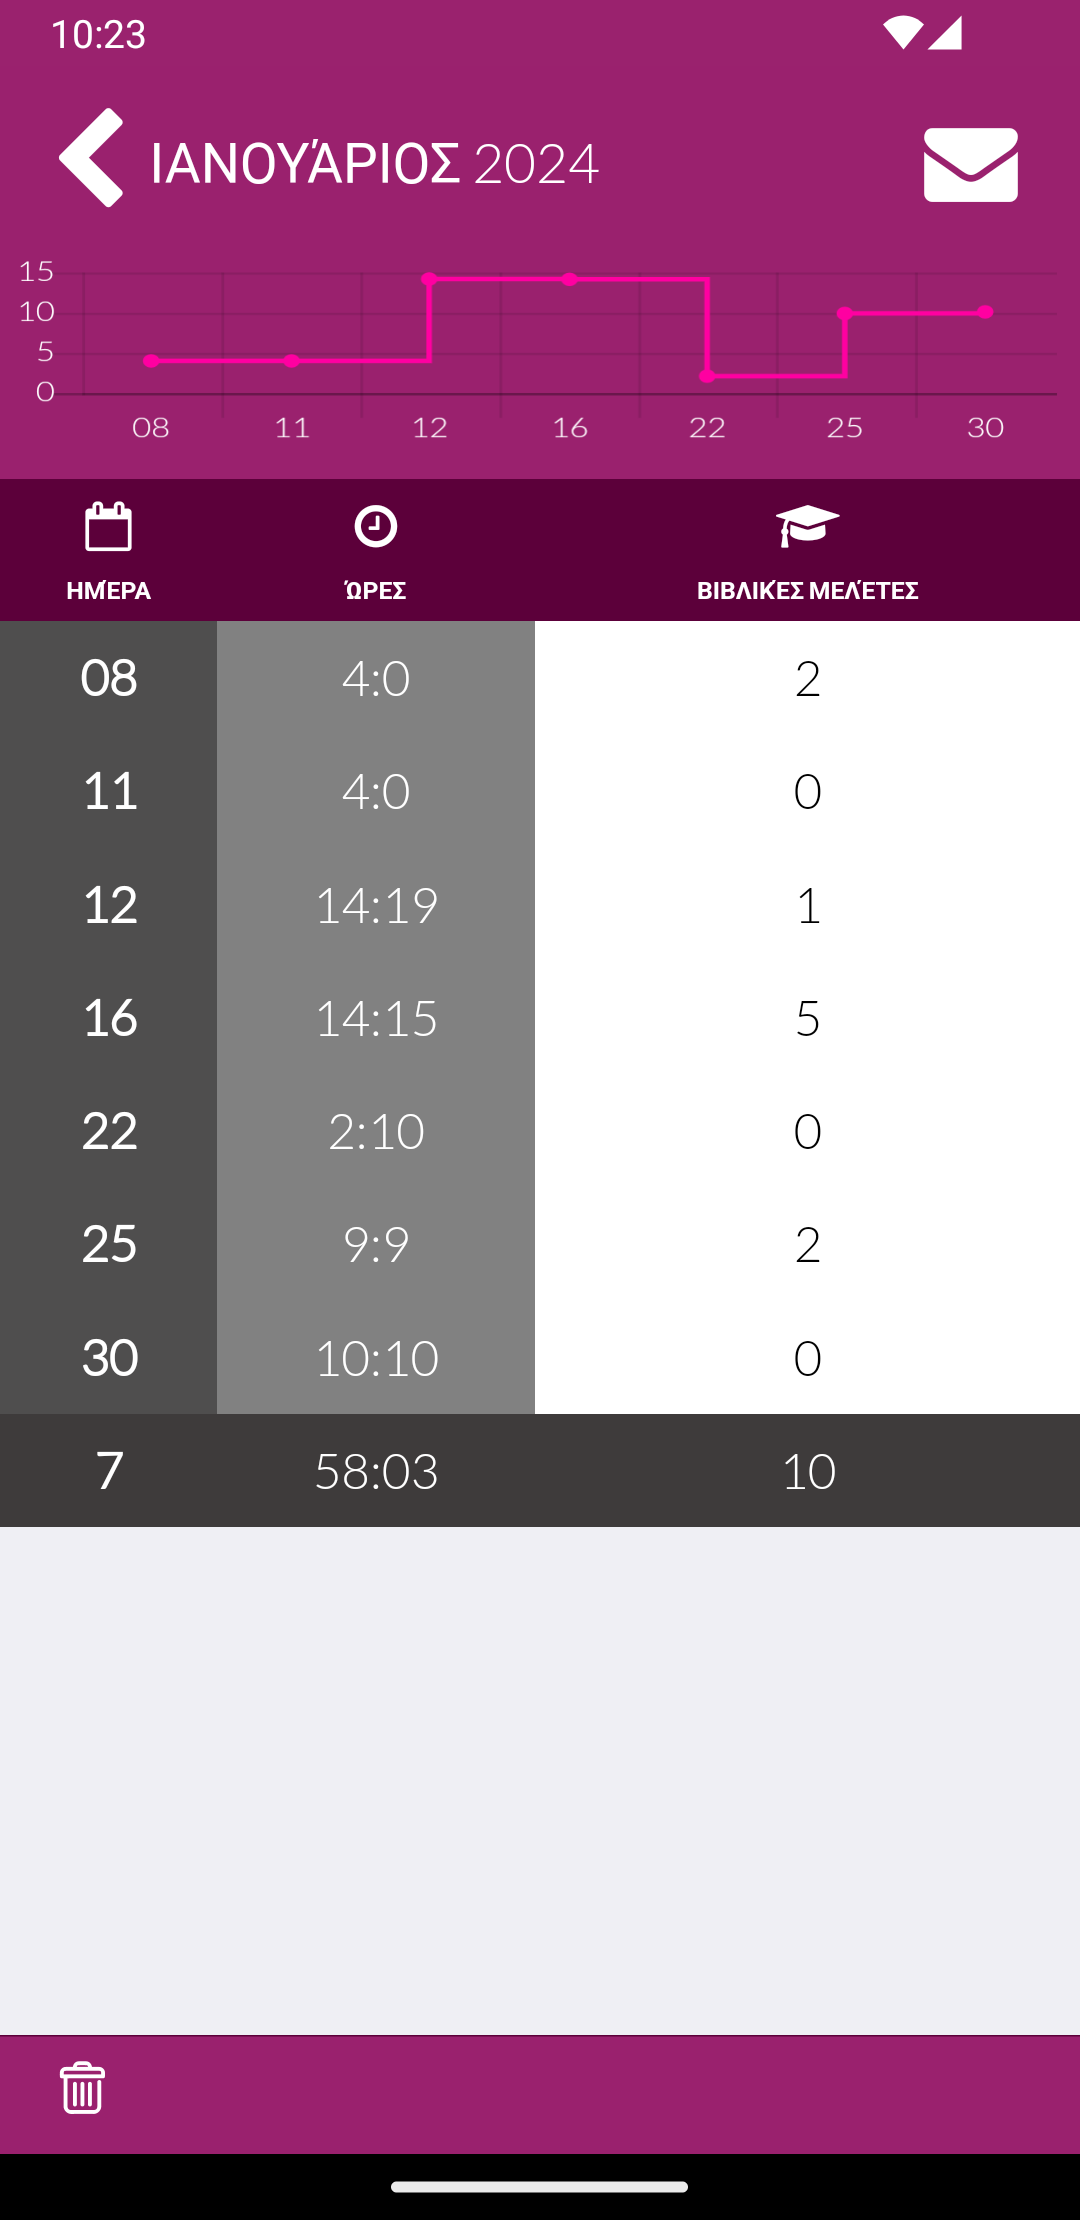Tap the 2:10 hours entry on day 22
The height and width of the screenshot is (2220, 1080).
(x=376, y=1131)
